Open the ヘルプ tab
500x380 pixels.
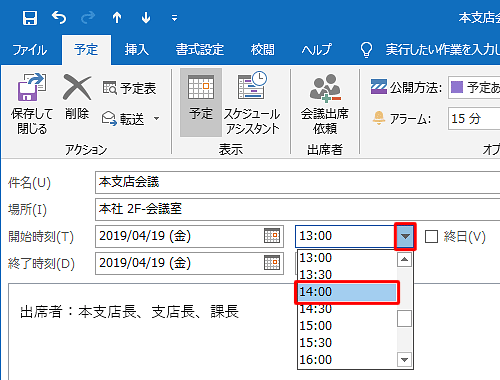point(317,50)
